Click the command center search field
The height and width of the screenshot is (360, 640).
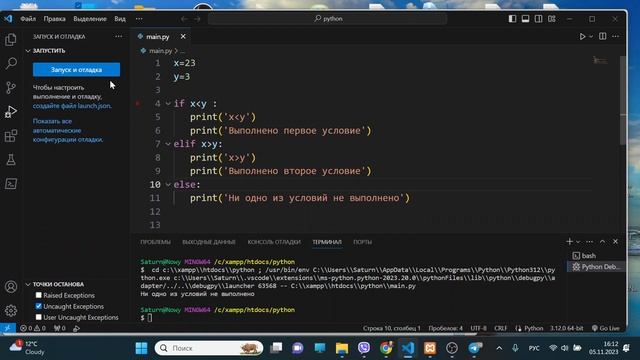(328, 19)
